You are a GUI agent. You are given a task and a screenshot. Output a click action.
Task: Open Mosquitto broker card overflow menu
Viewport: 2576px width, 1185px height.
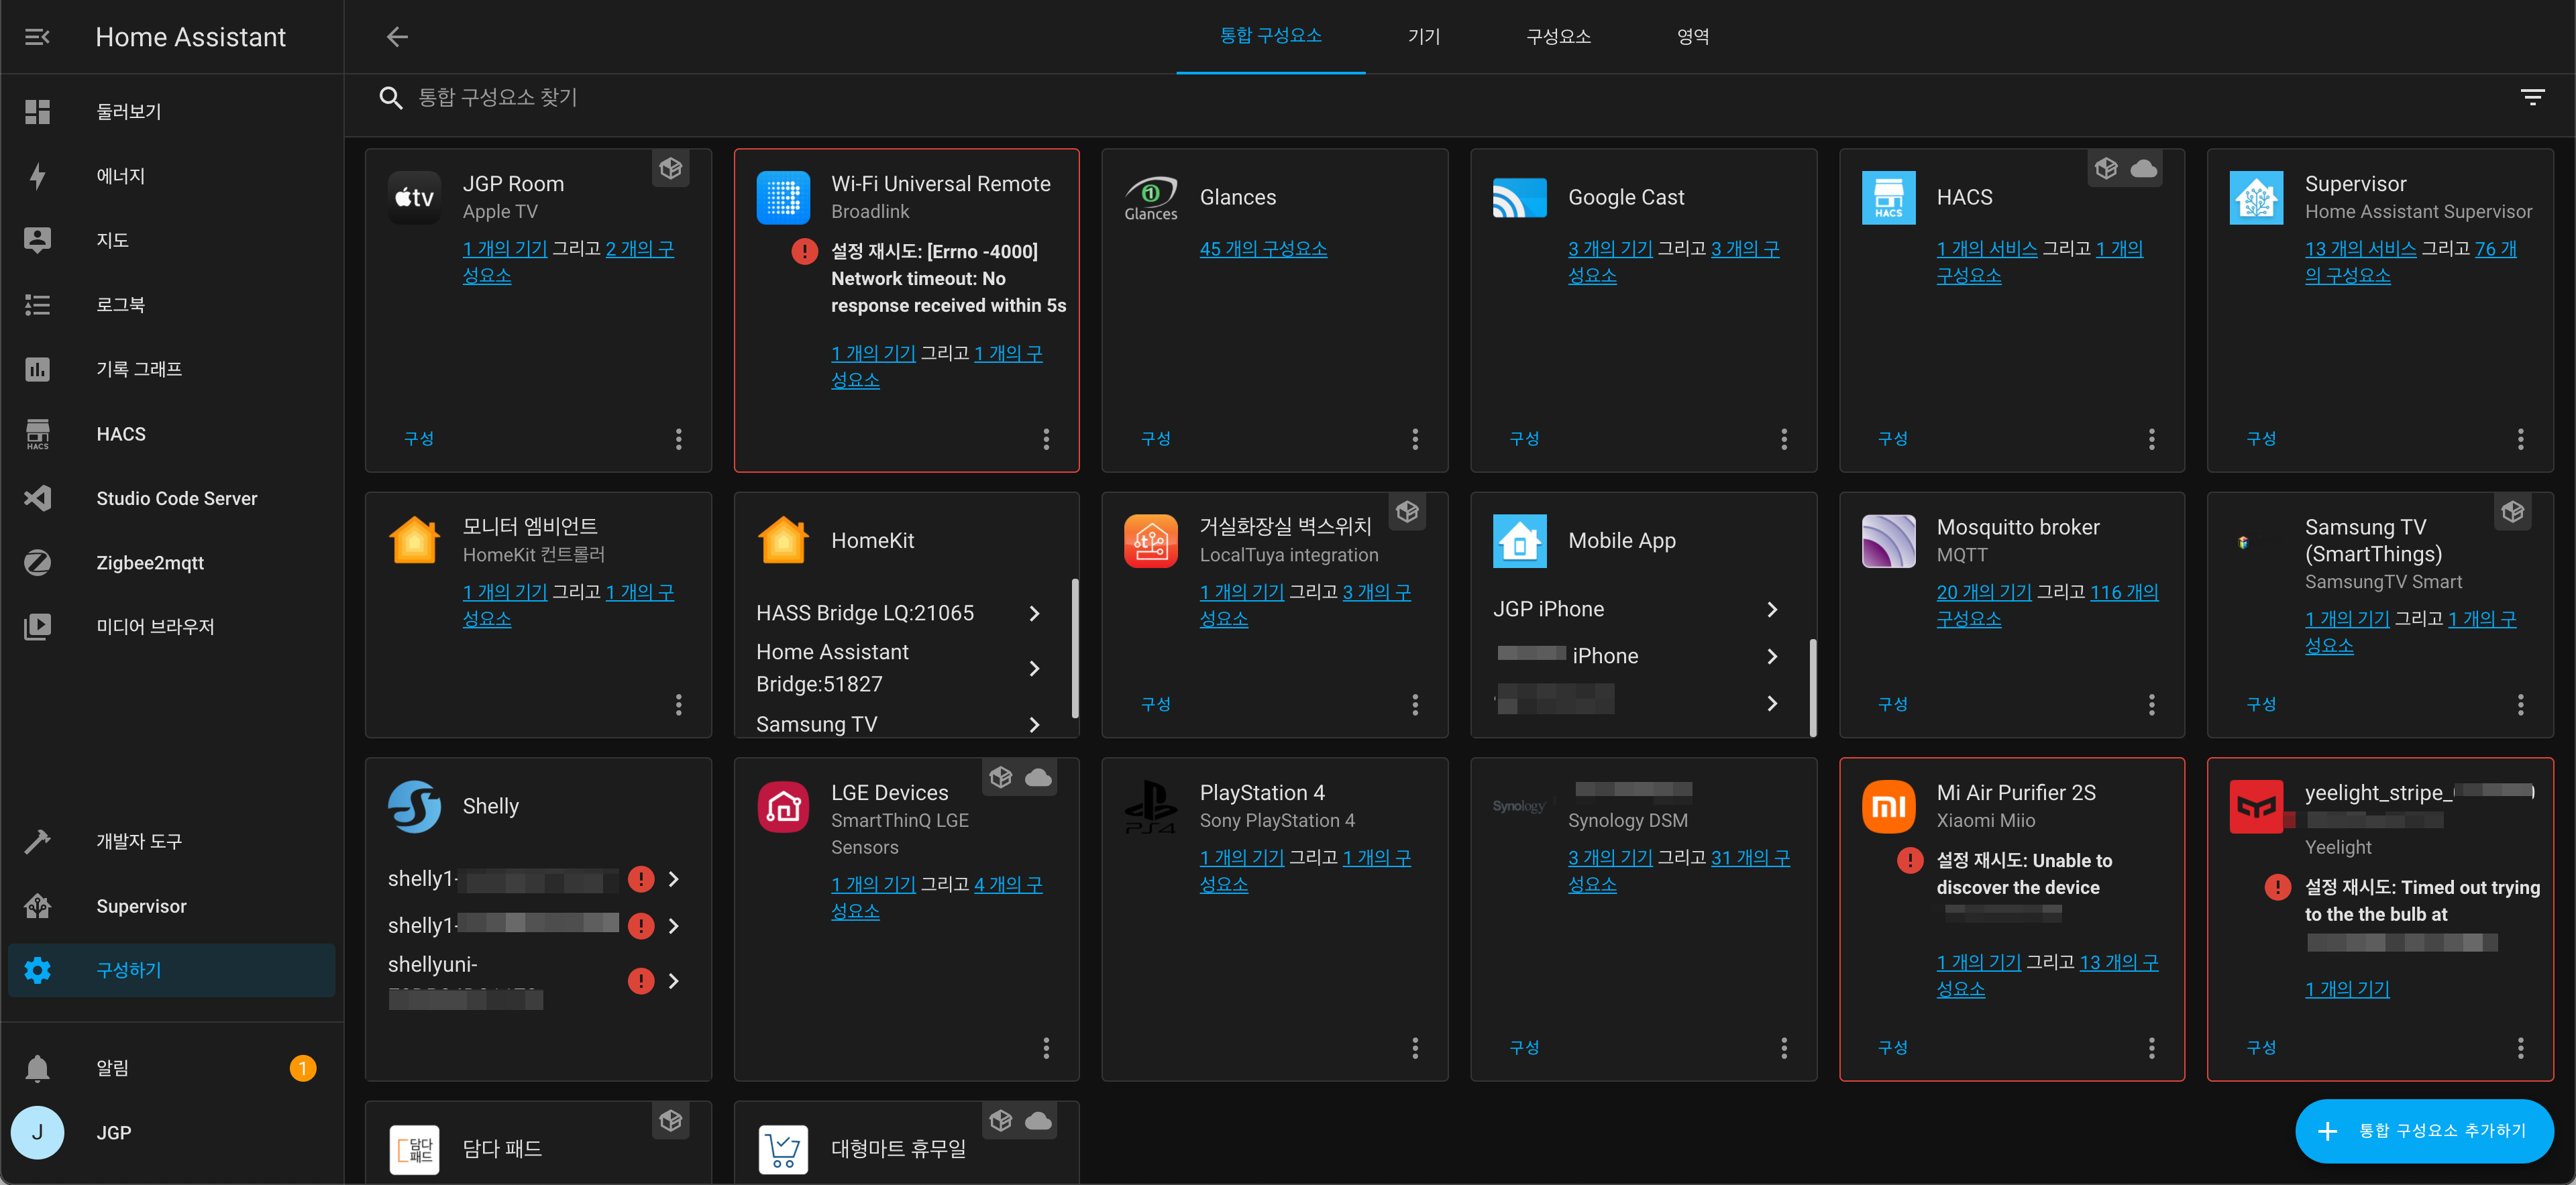2151,705
